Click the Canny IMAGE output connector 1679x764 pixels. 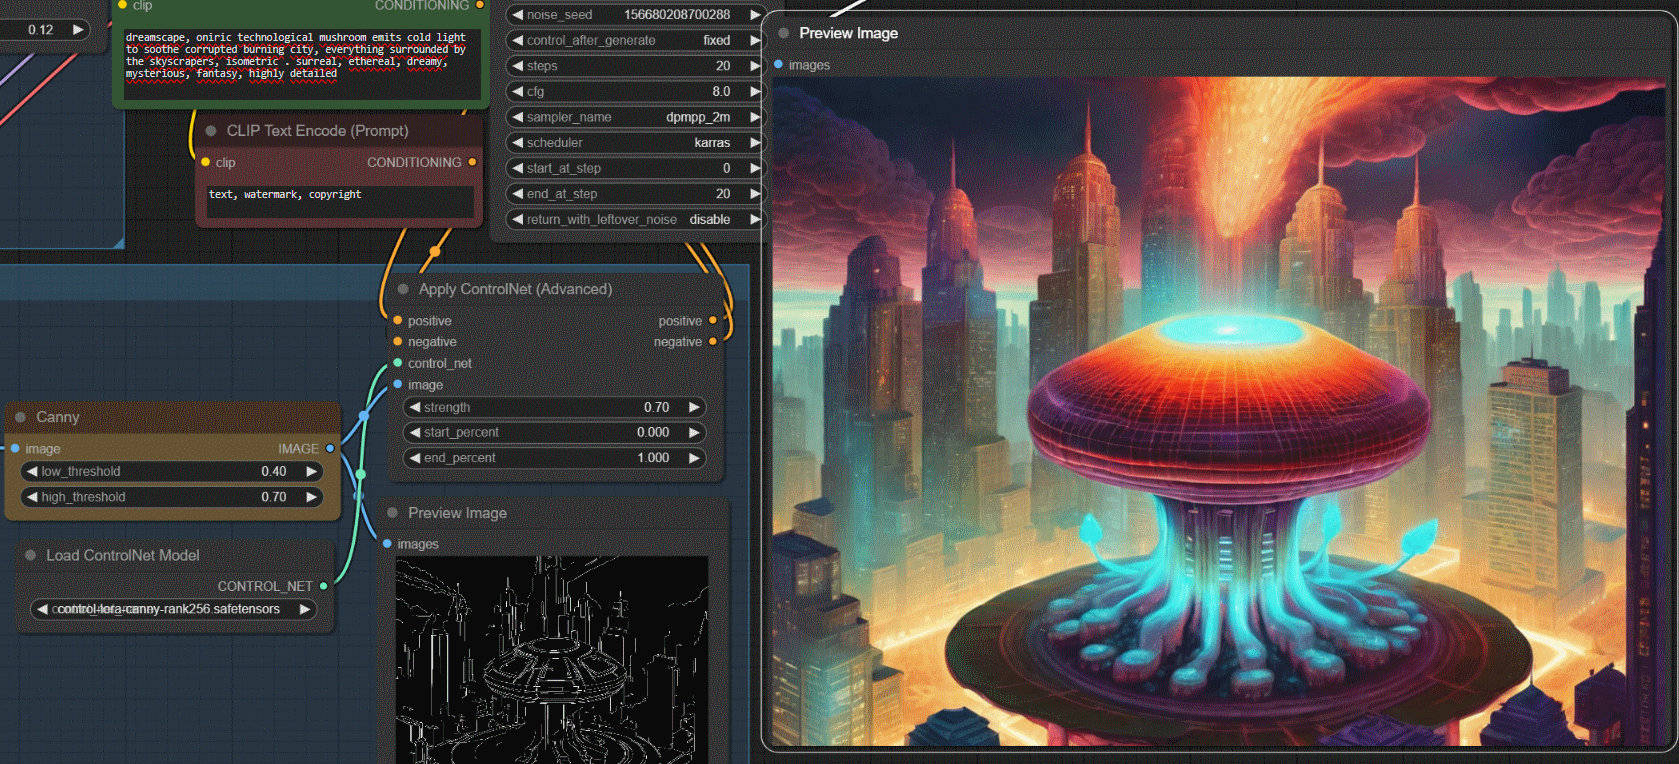[x=330, y=449]
